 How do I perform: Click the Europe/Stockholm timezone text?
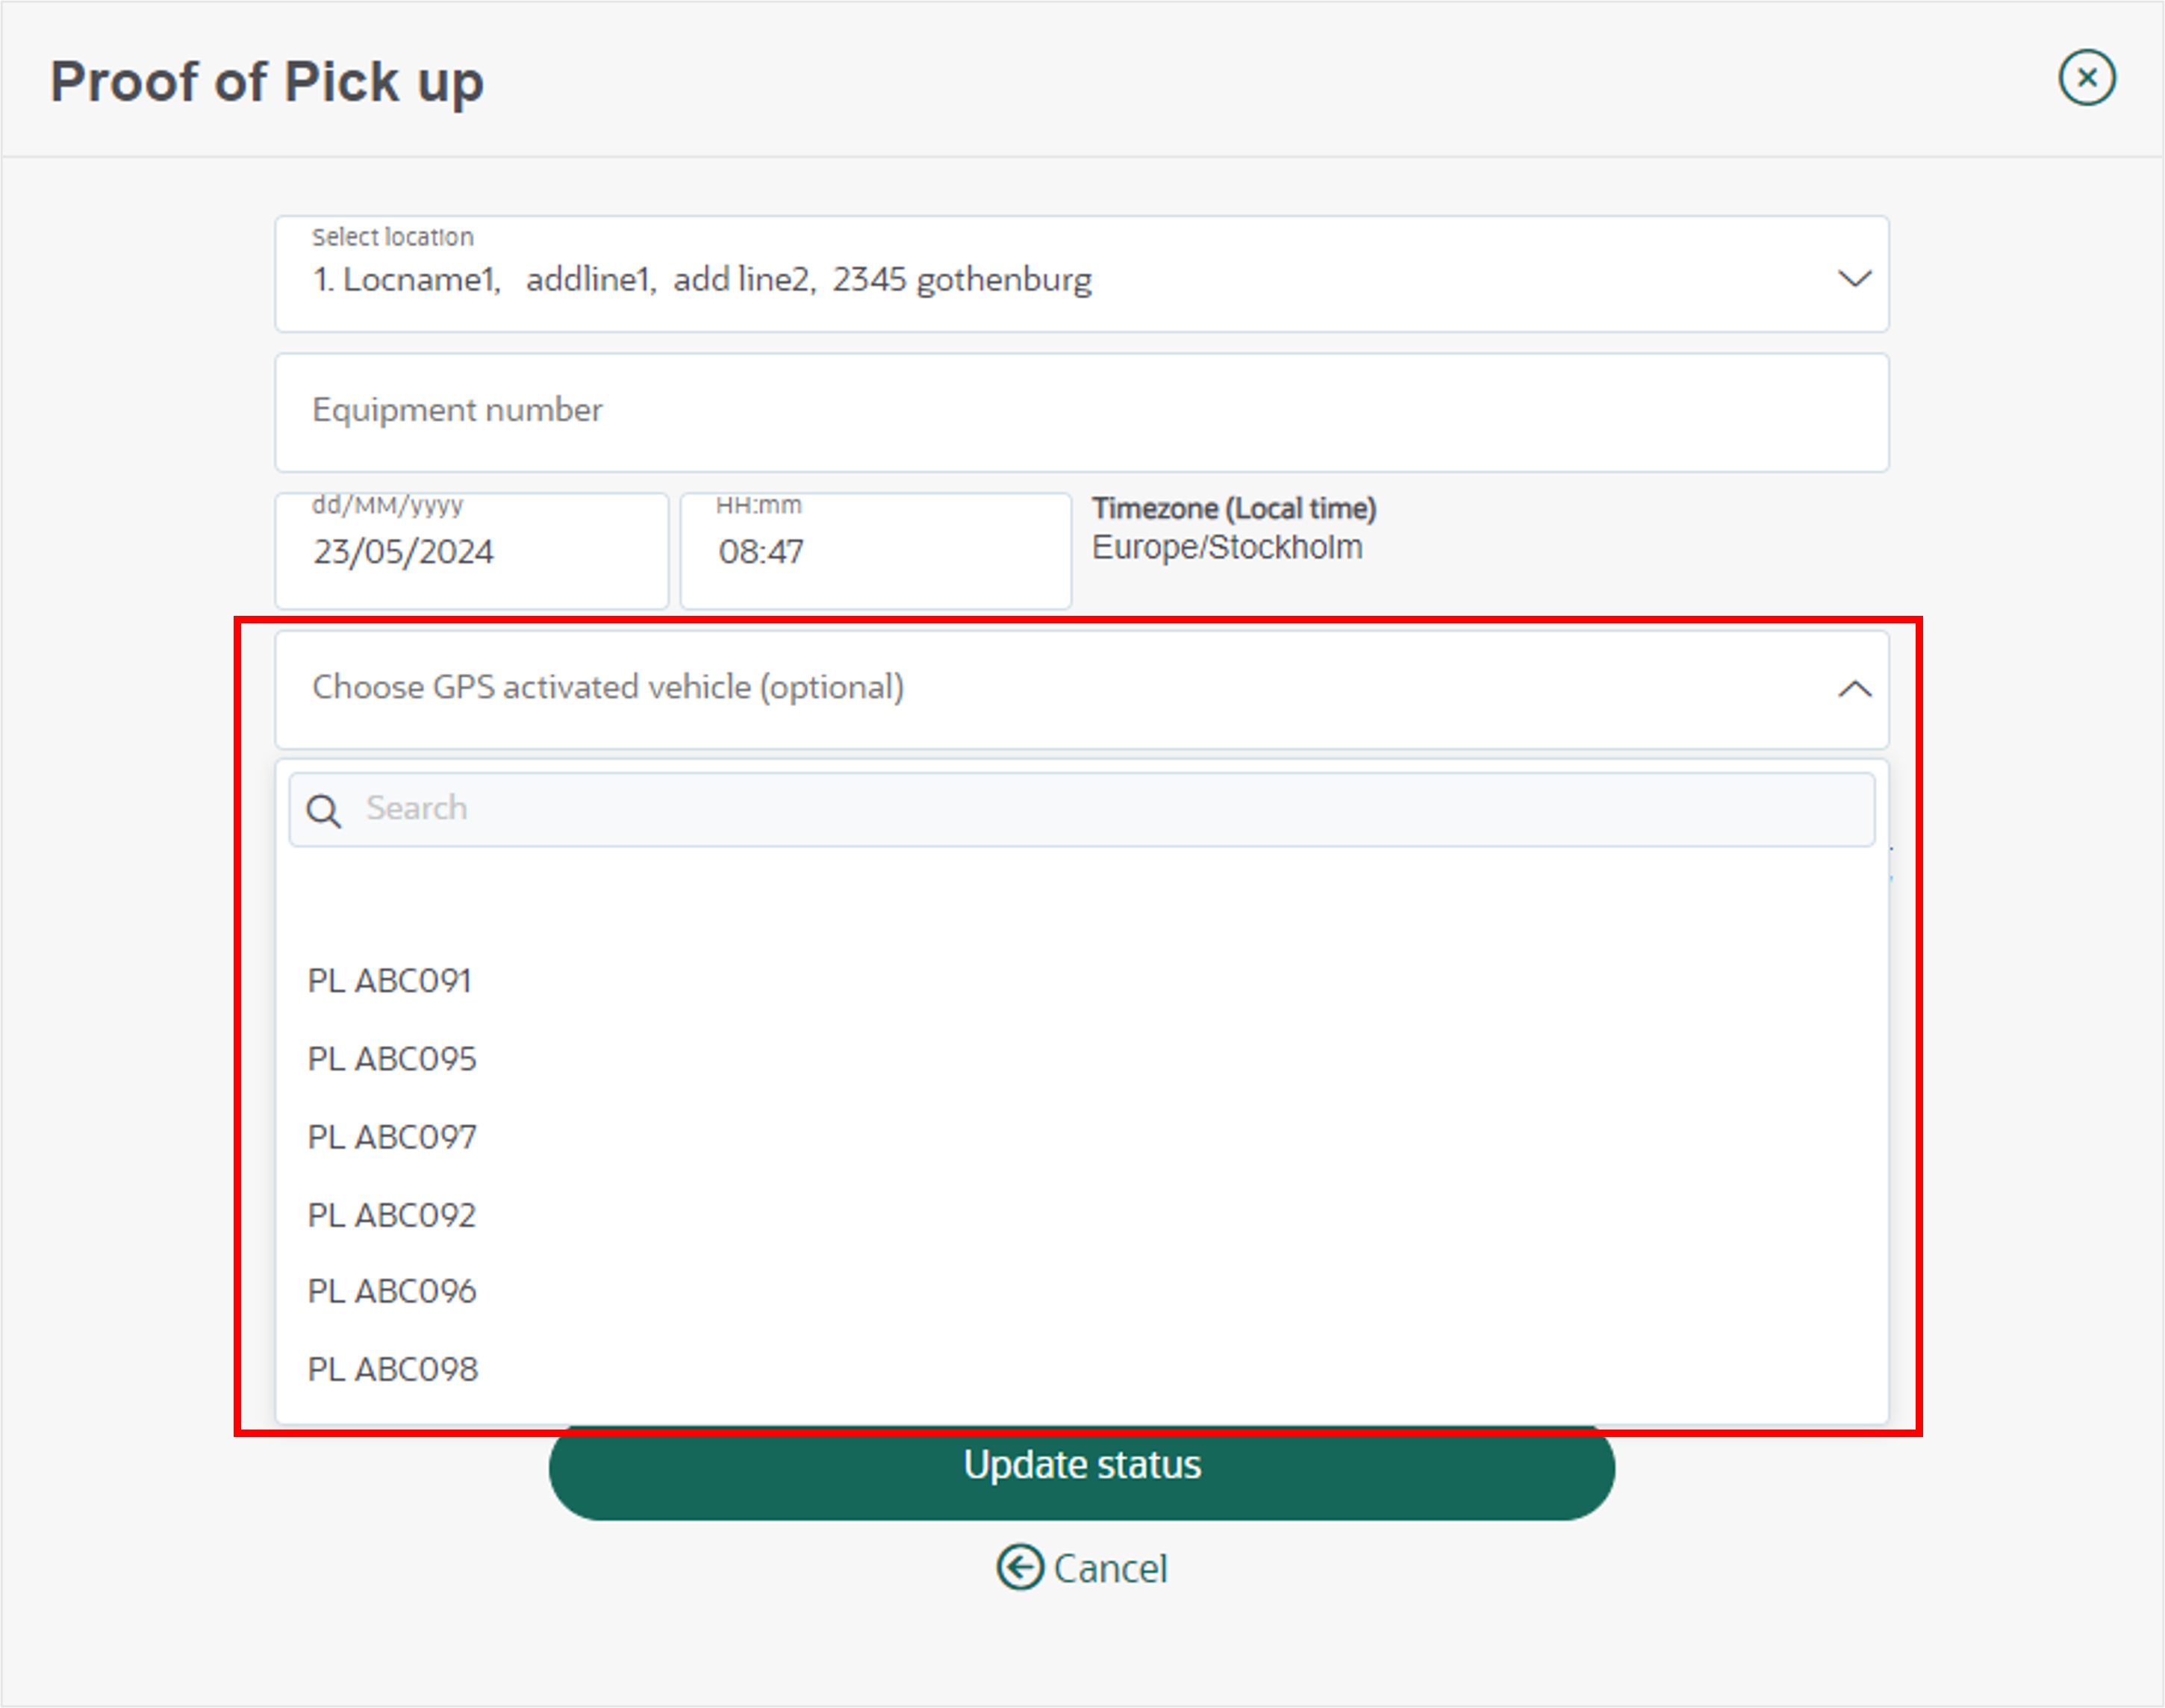[x=1227, y=548]
